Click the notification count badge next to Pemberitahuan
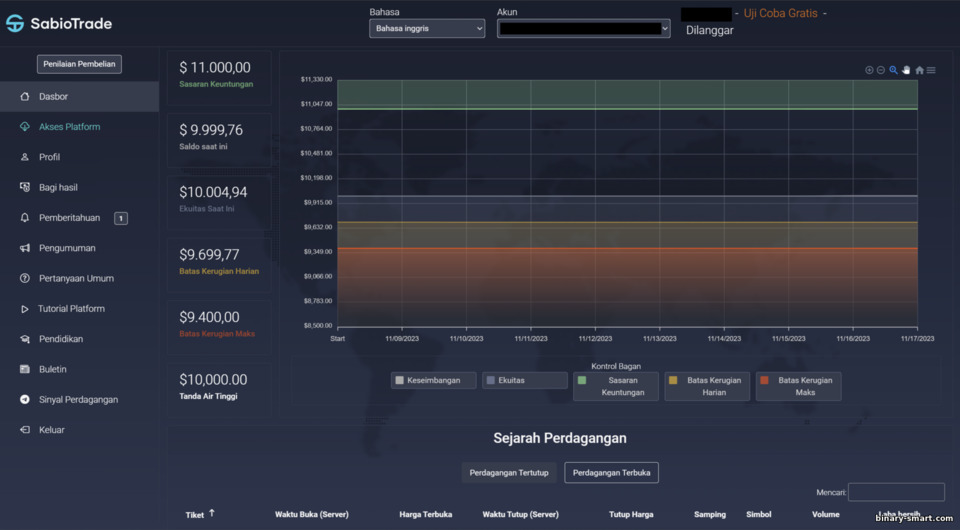 coord(121,218)
